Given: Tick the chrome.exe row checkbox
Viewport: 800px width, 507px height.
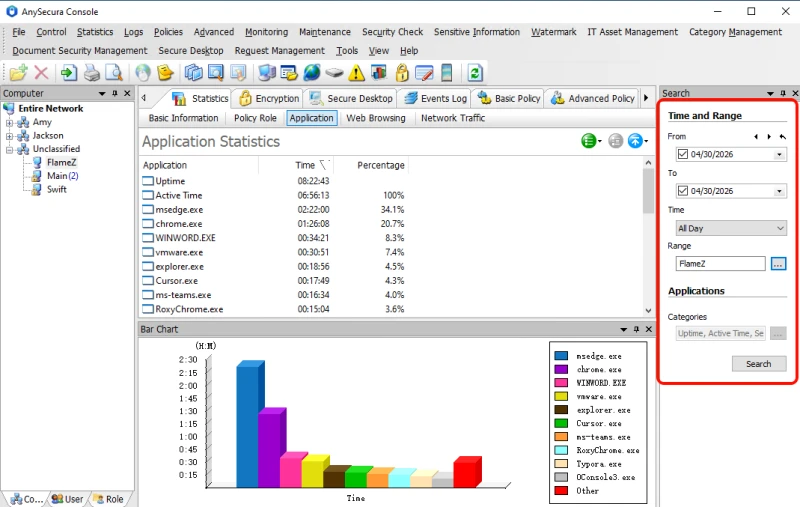Looking at the screenshot, I should (148, 224).
